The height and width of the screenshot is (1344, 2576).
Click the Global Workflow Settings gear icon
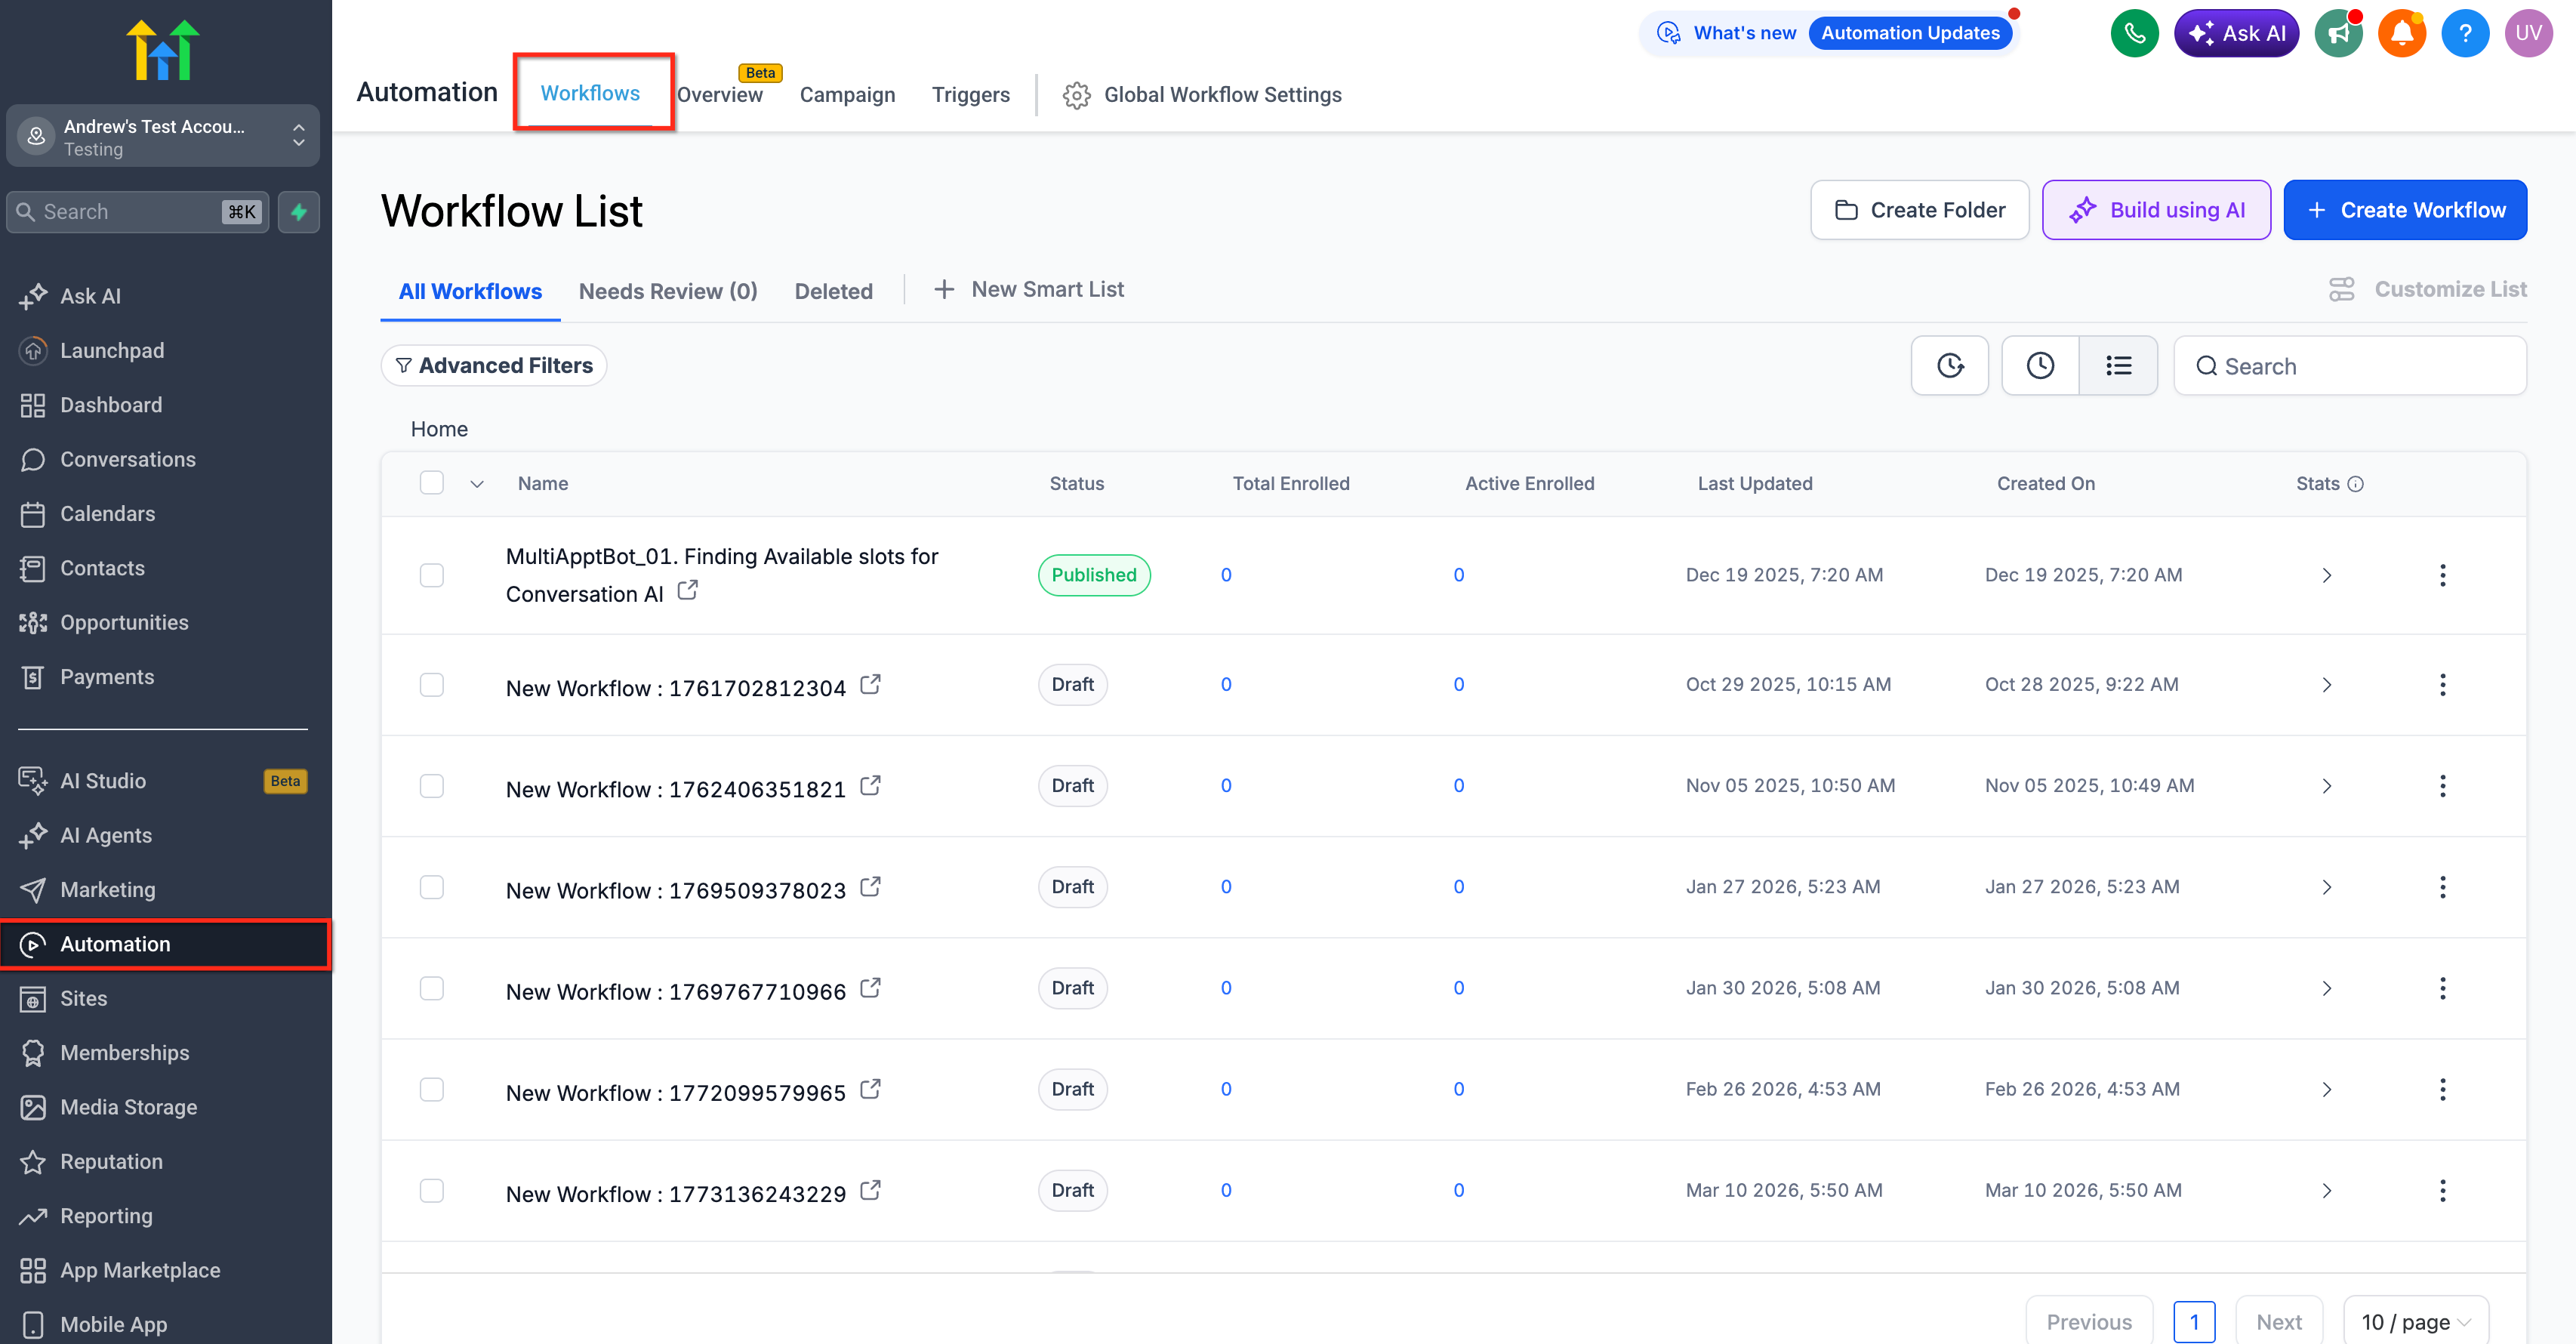point(1076,95)
